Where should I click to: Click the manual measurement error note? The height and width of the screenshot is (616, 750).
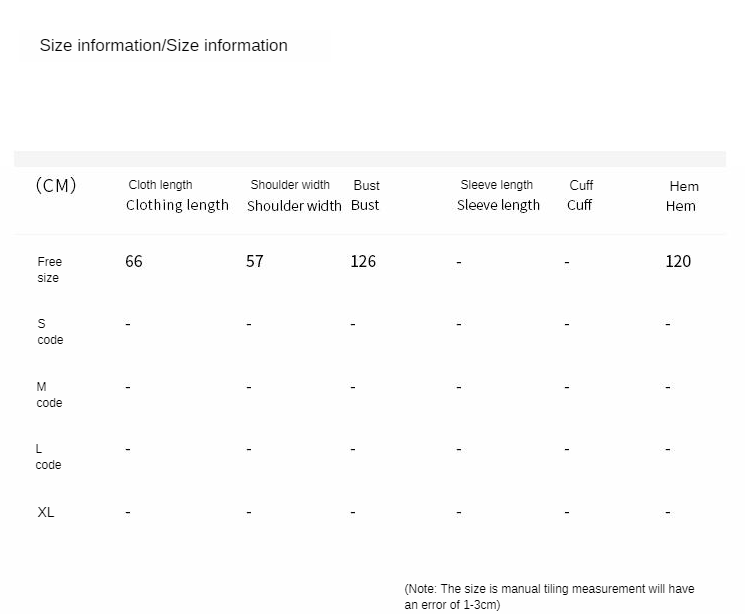549,596
